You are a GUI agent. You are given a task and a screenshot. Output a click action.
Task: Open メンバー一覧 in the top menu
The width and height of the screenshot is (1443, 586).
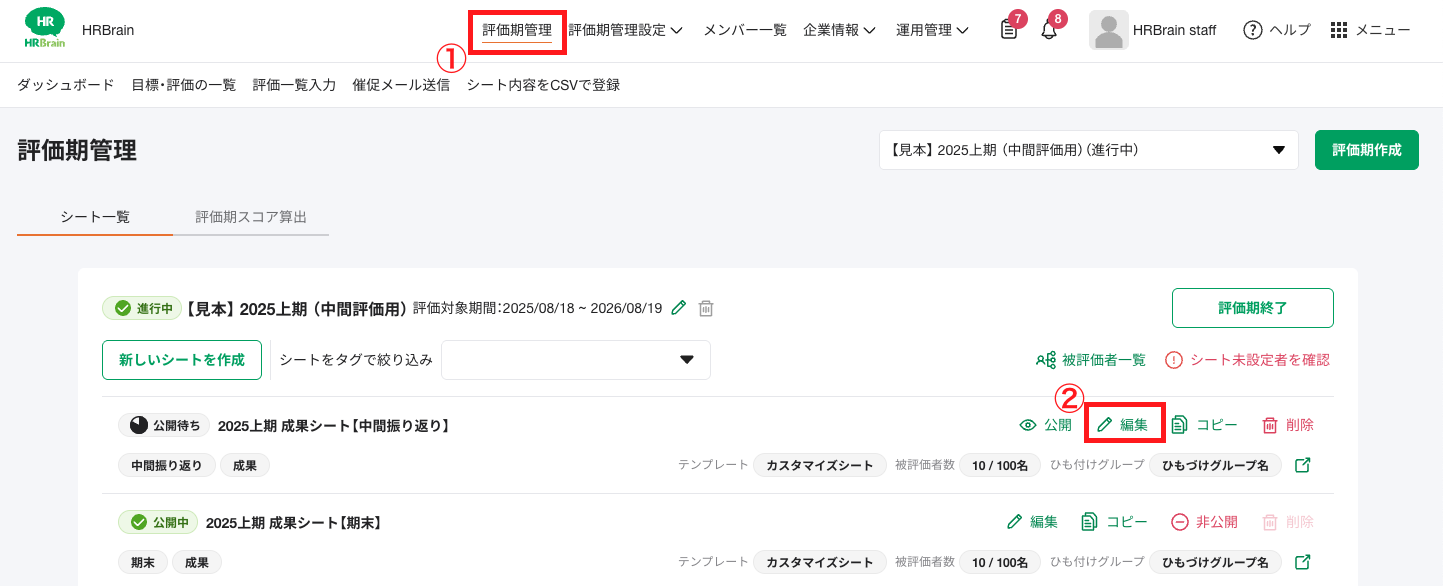point(744,30)
